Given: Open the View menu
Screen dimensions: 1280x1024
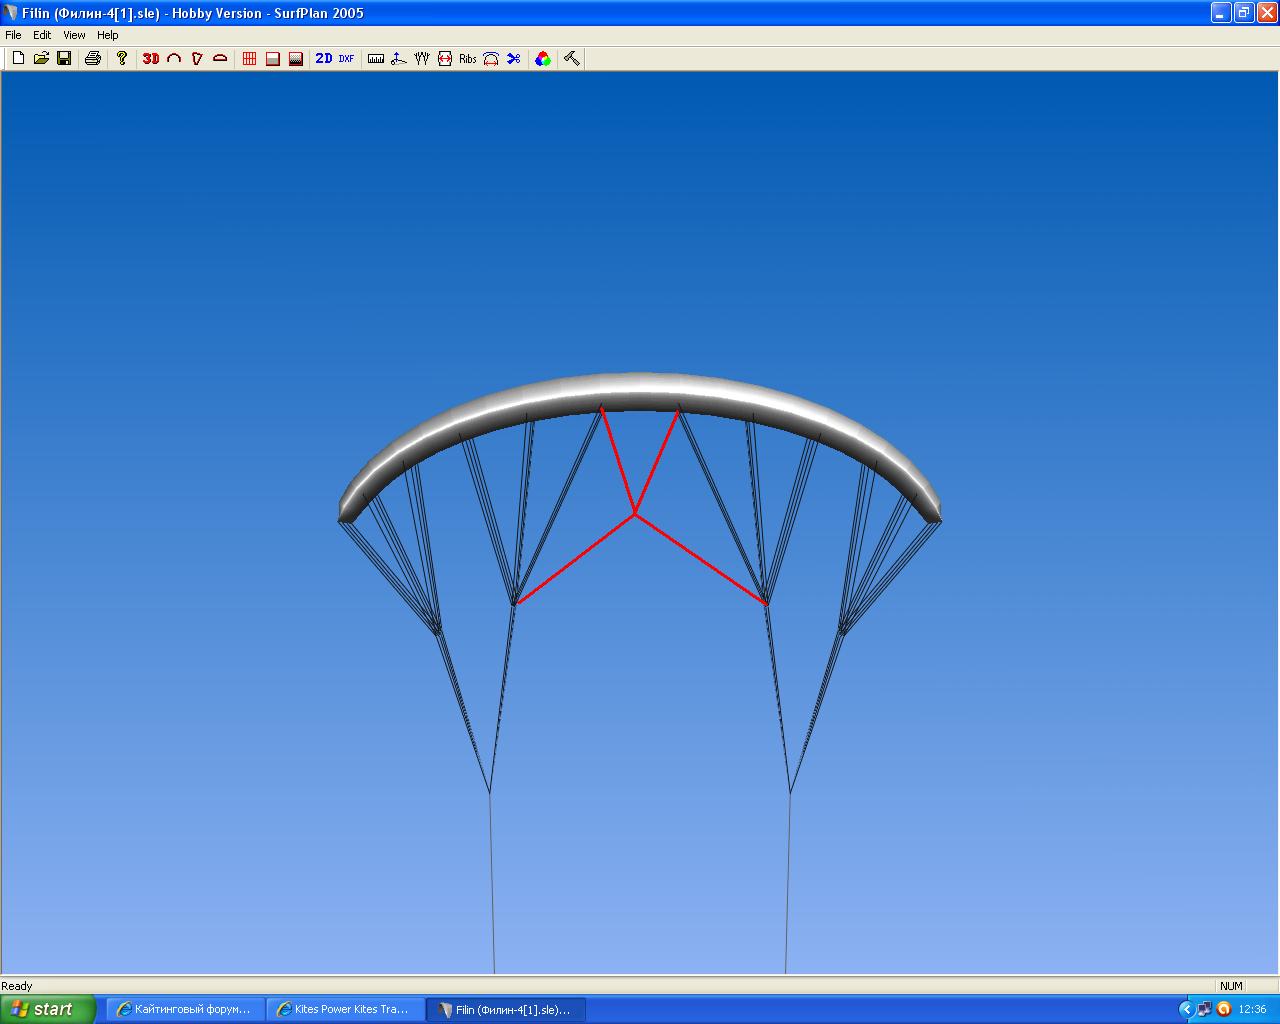Looking at the screenshot, I should point(74,35).
